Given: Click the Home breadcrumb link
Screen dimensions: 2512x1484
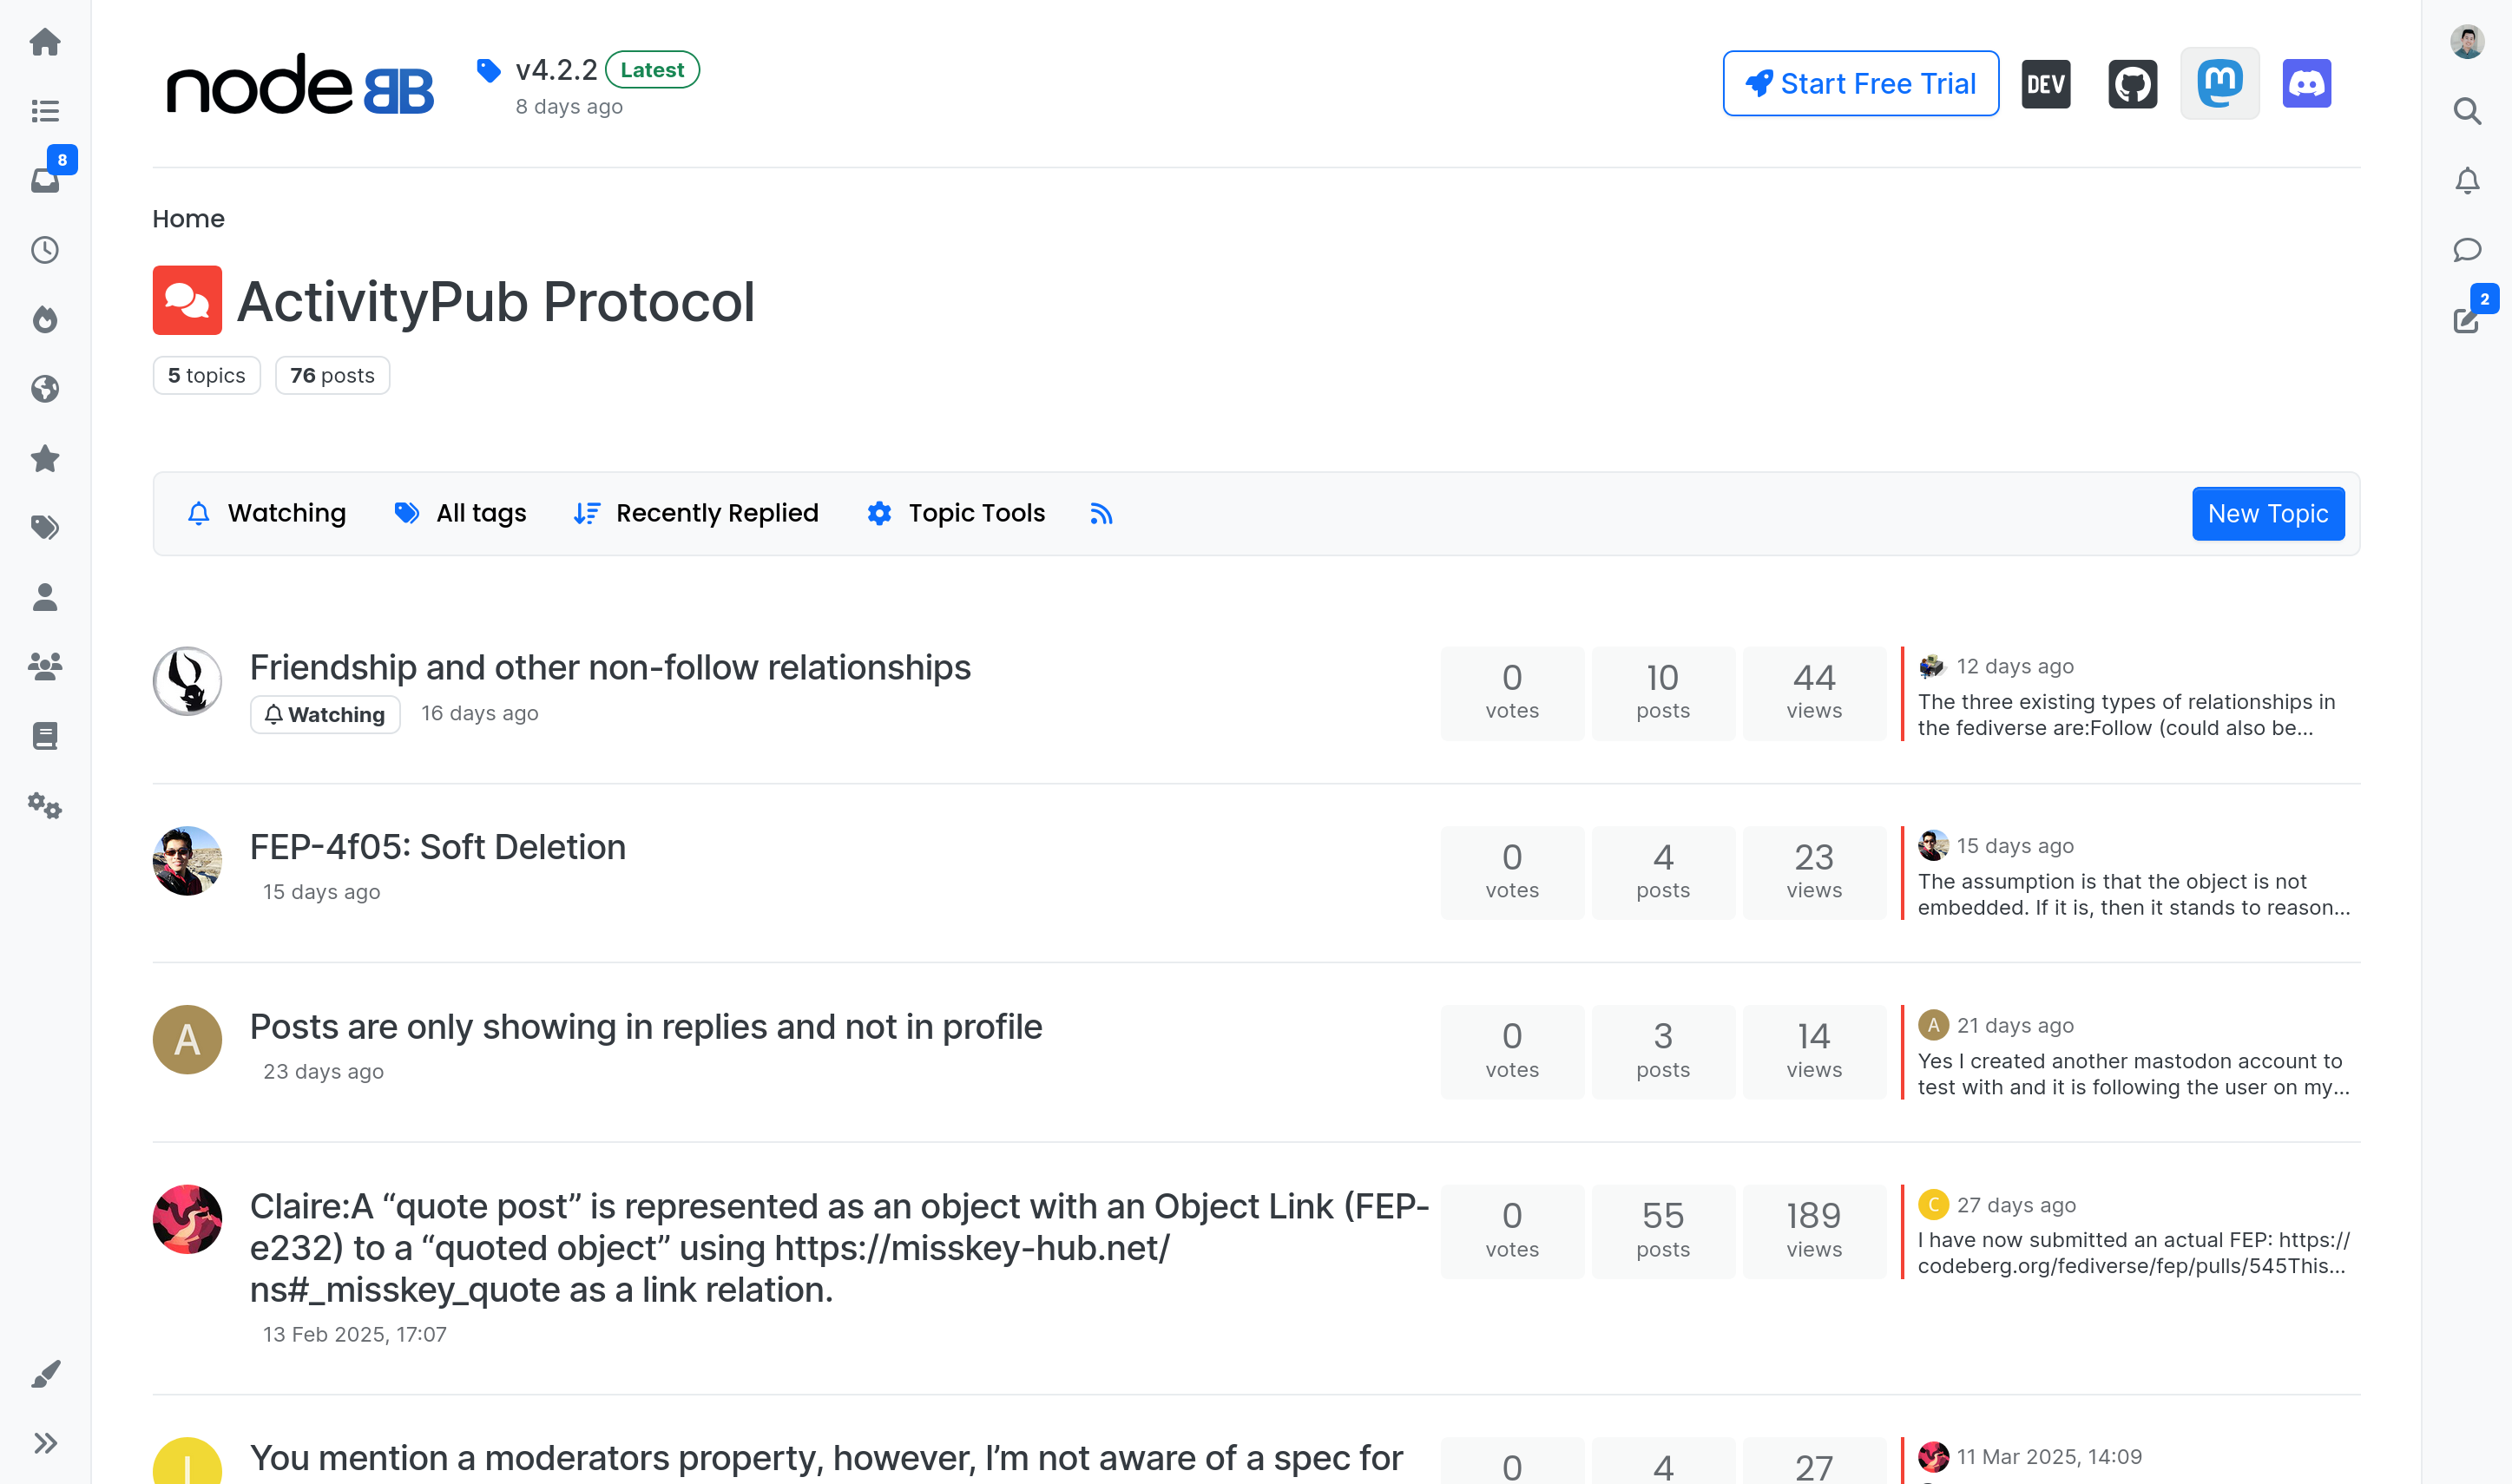Looking at the screenshot, I should pos(188,219).
